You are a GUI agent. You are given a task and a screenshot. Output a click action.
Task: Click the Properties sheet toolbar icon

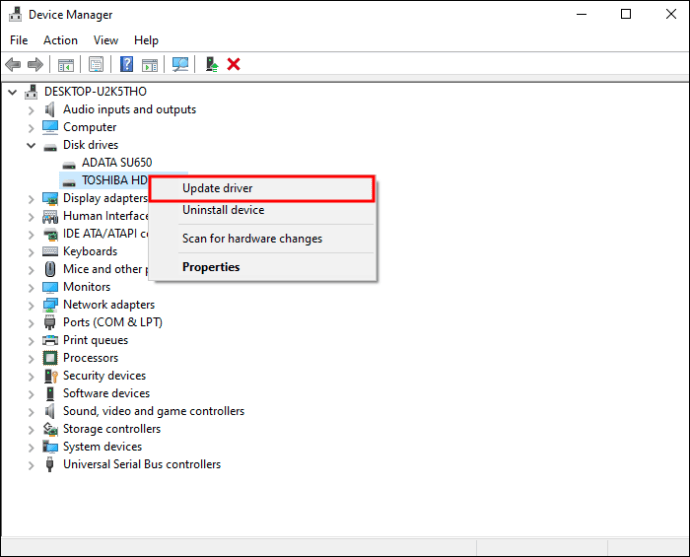[96, 65]
